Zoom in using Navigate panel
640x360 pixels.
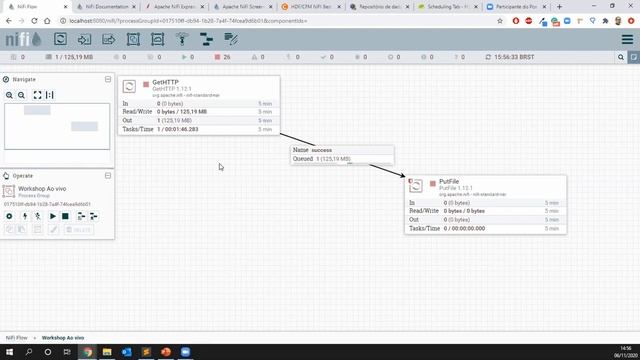point(9,95)
